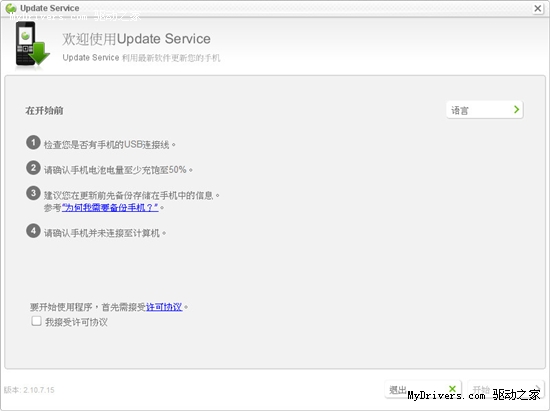Image resolution: width=550 pixels, height=411 pixels.
Task: Click the Update Service title bar logo
Action: 11,8
